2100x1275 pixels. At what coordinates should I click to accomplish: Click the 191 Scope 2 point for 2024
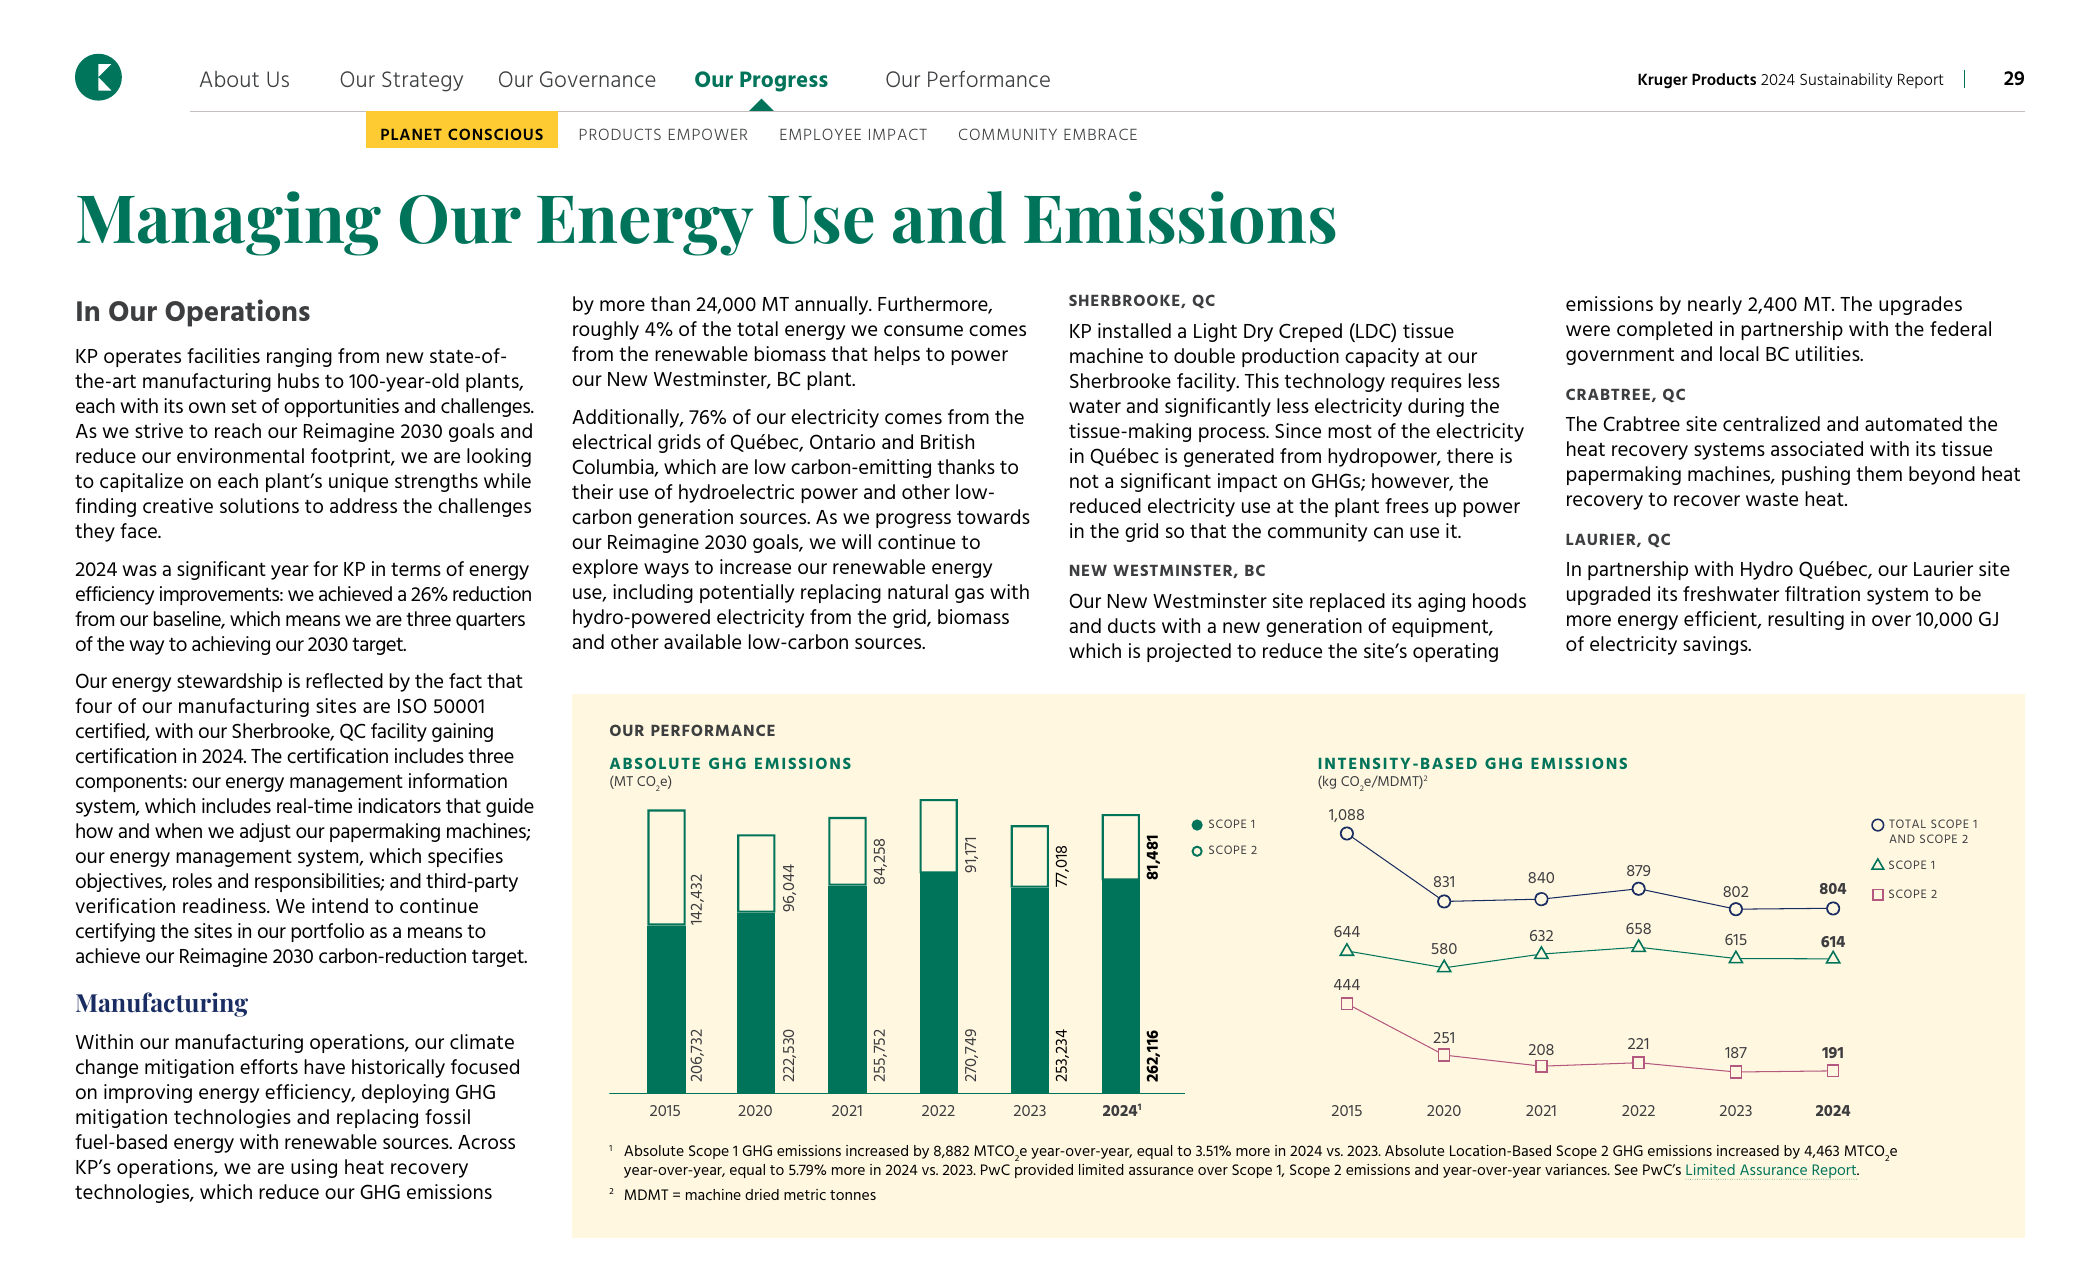[1832, 1070]
